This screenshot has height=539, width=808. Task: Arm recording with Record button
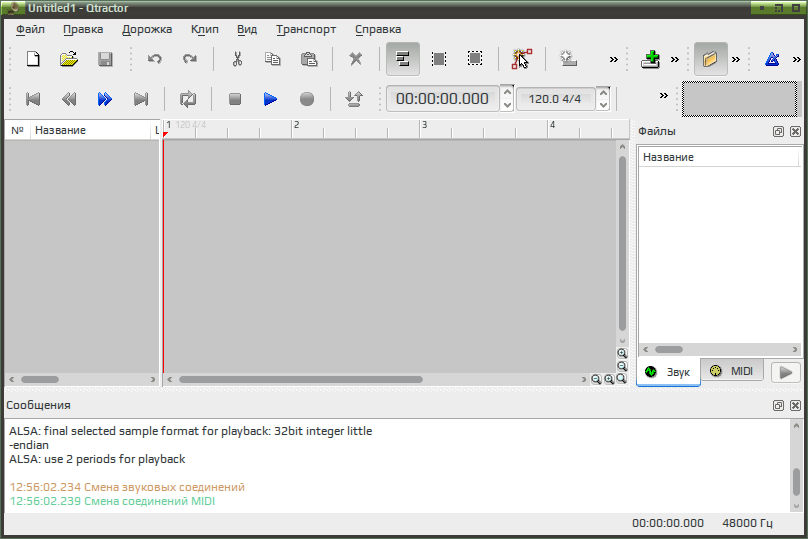pyautogui.click(x=307, y=99)
